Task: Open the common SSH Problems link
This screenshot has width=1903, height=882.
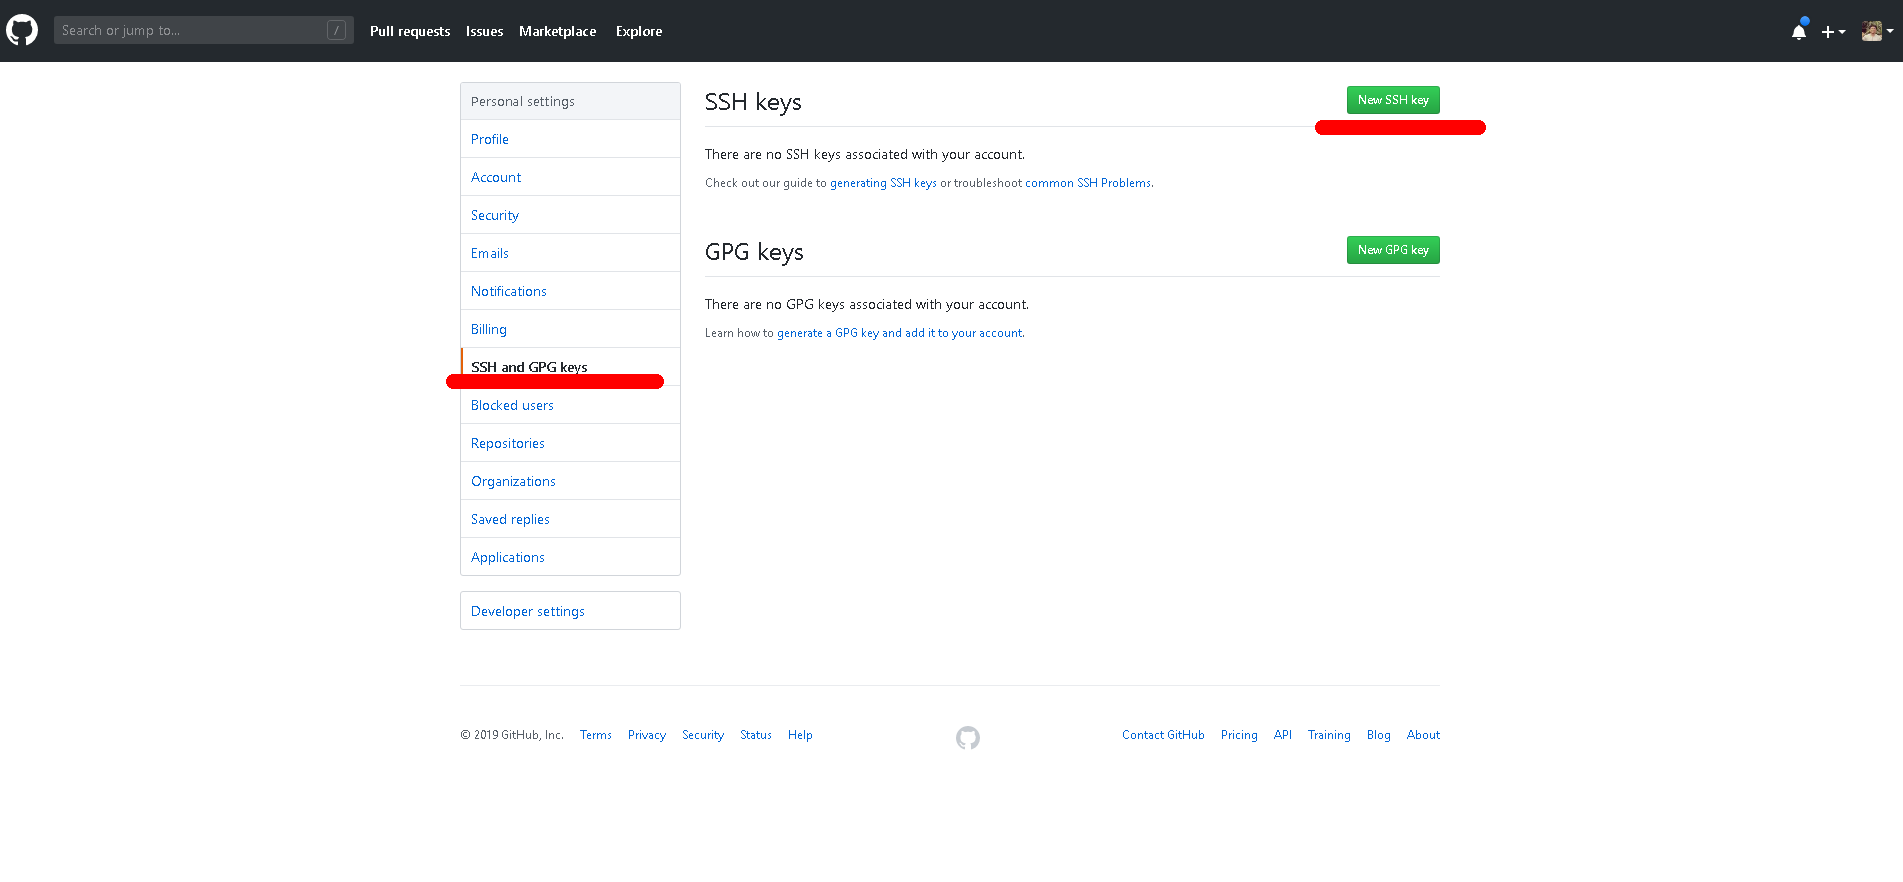Action: (x=1088, y=183)
